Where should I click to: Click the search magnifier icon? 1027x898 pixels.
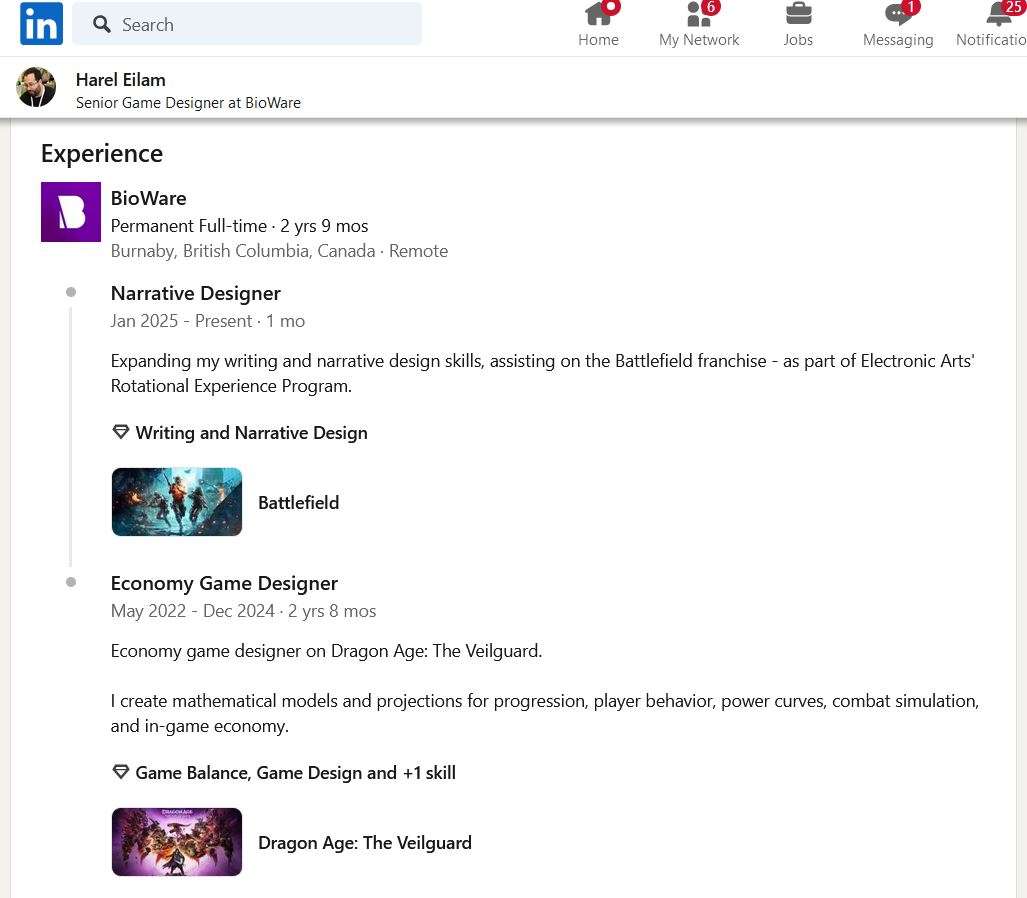click(x=102, y=24)
